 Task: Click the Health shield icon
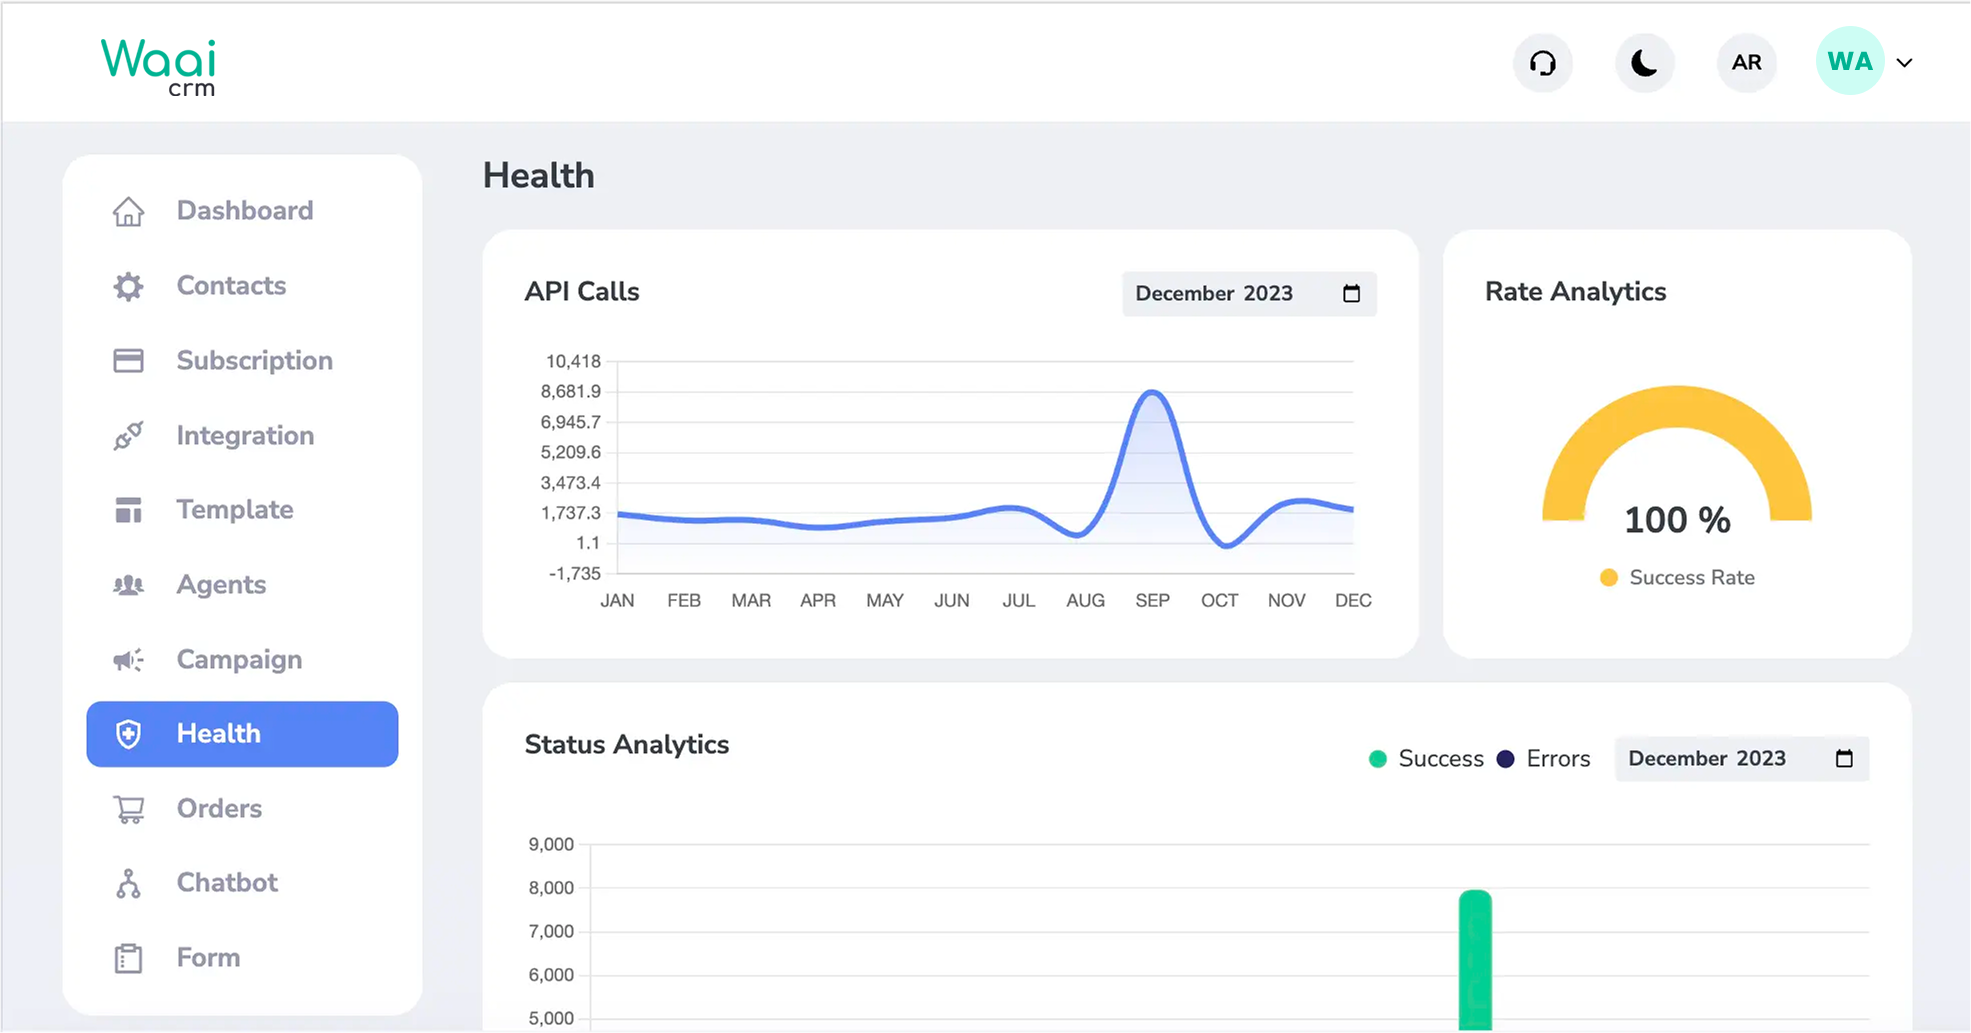(x=128, y=734)
